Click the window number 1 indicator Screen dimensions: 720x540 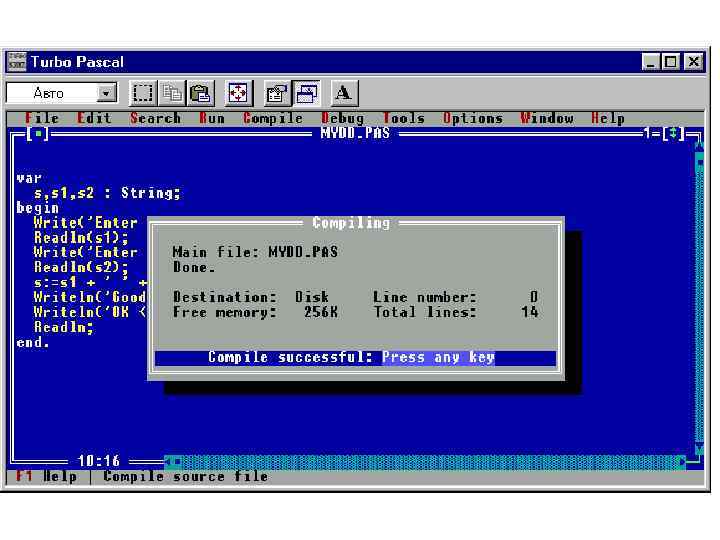(x=647, y=133)
